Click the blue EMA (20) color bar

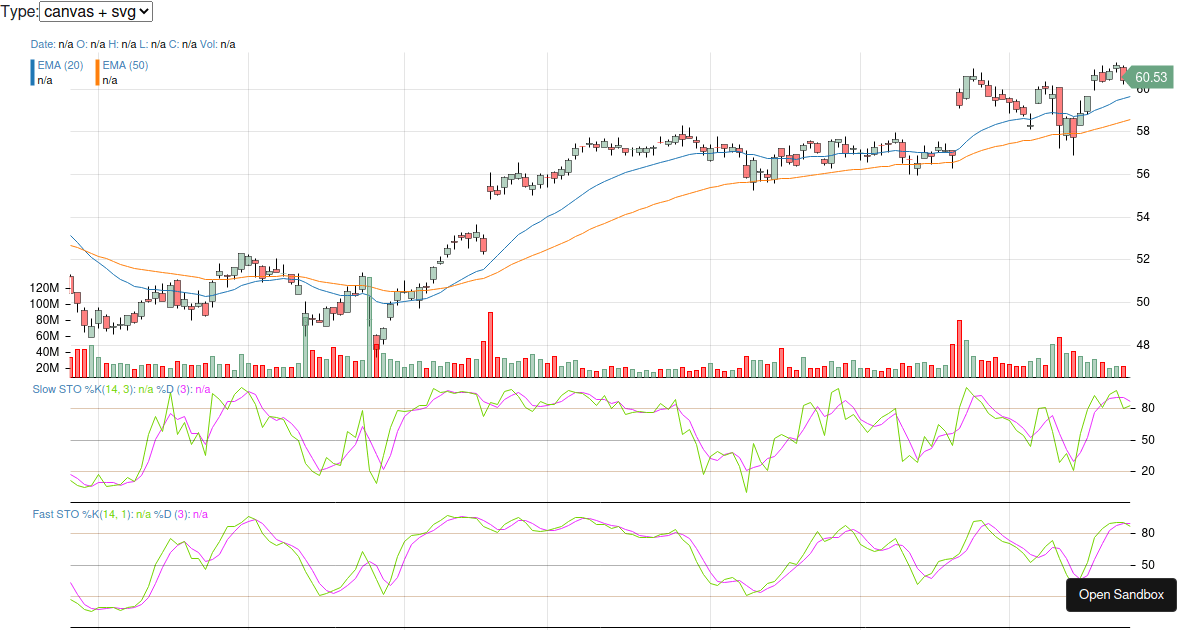click(33, 72)
